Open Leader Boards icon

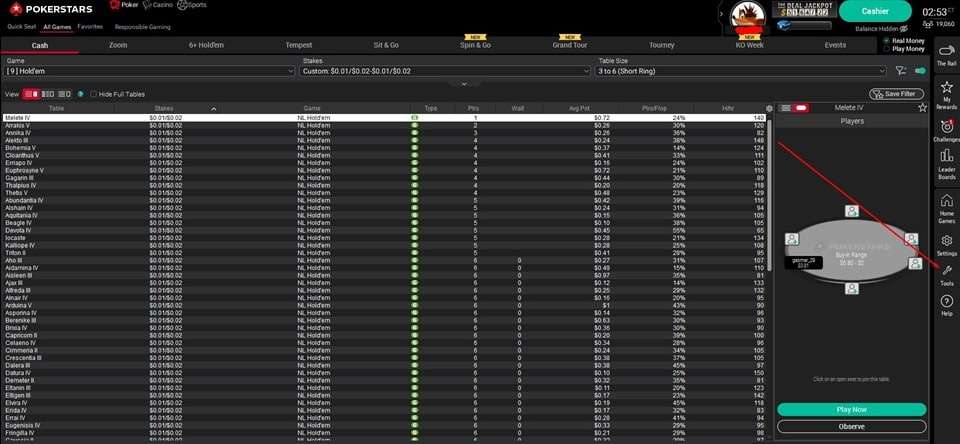(946, 161)
